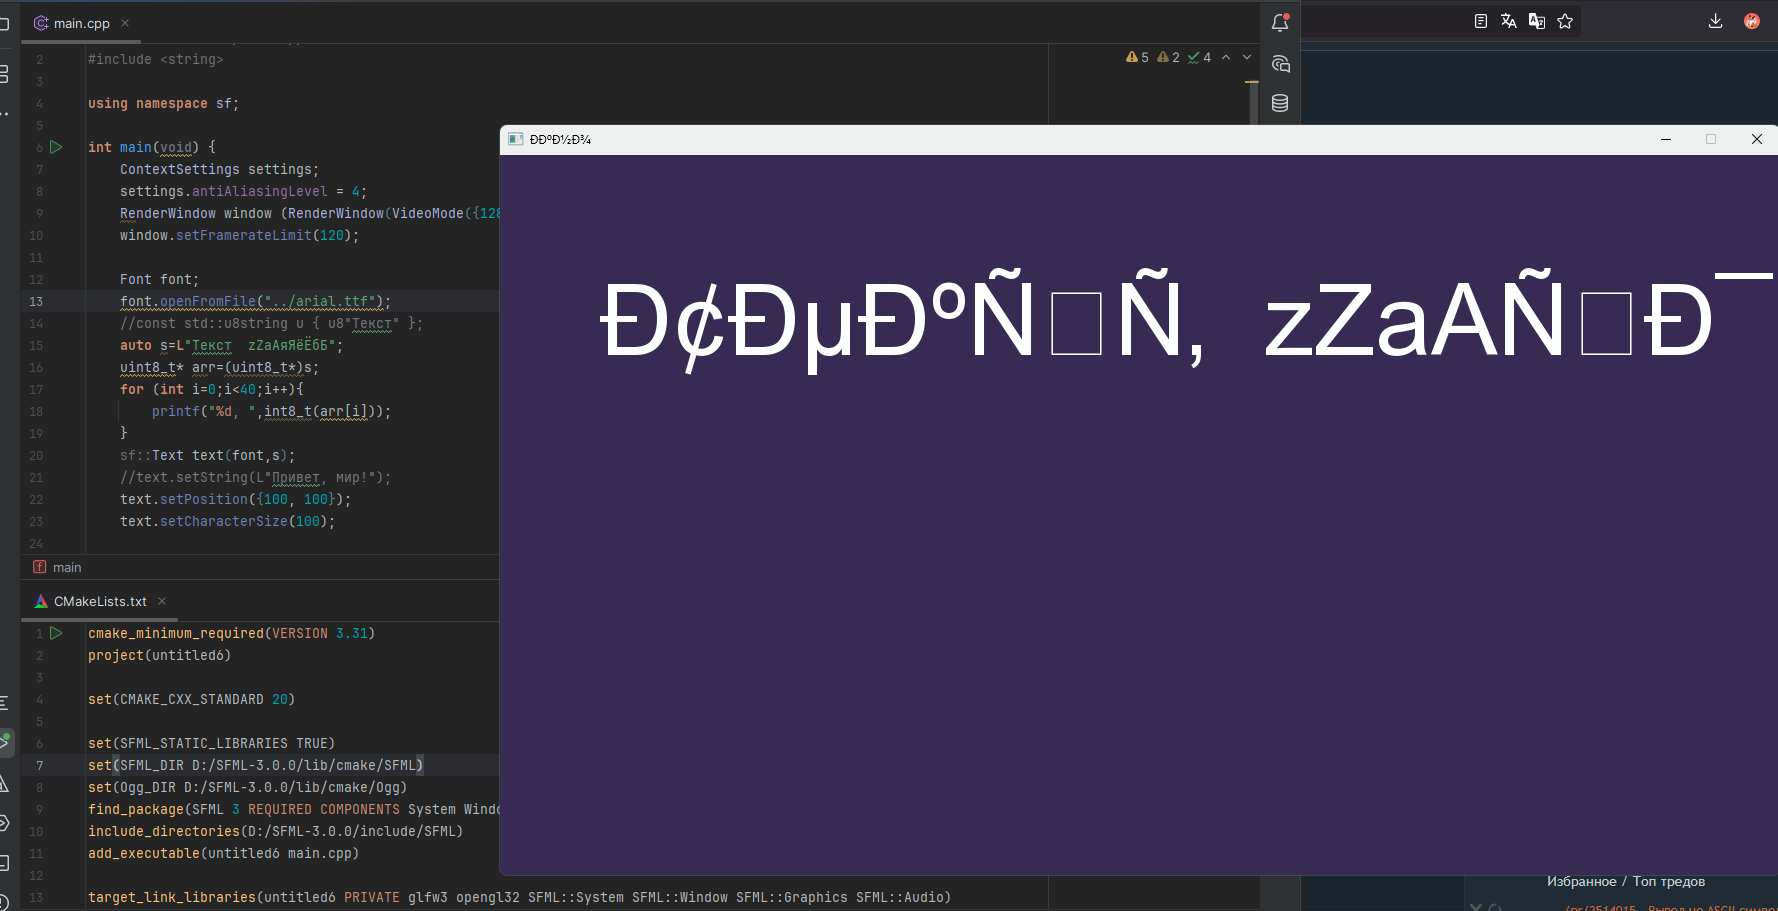Open the Services tool window icon
Viewport: 1778px width, 911px height.
[5, 823]
